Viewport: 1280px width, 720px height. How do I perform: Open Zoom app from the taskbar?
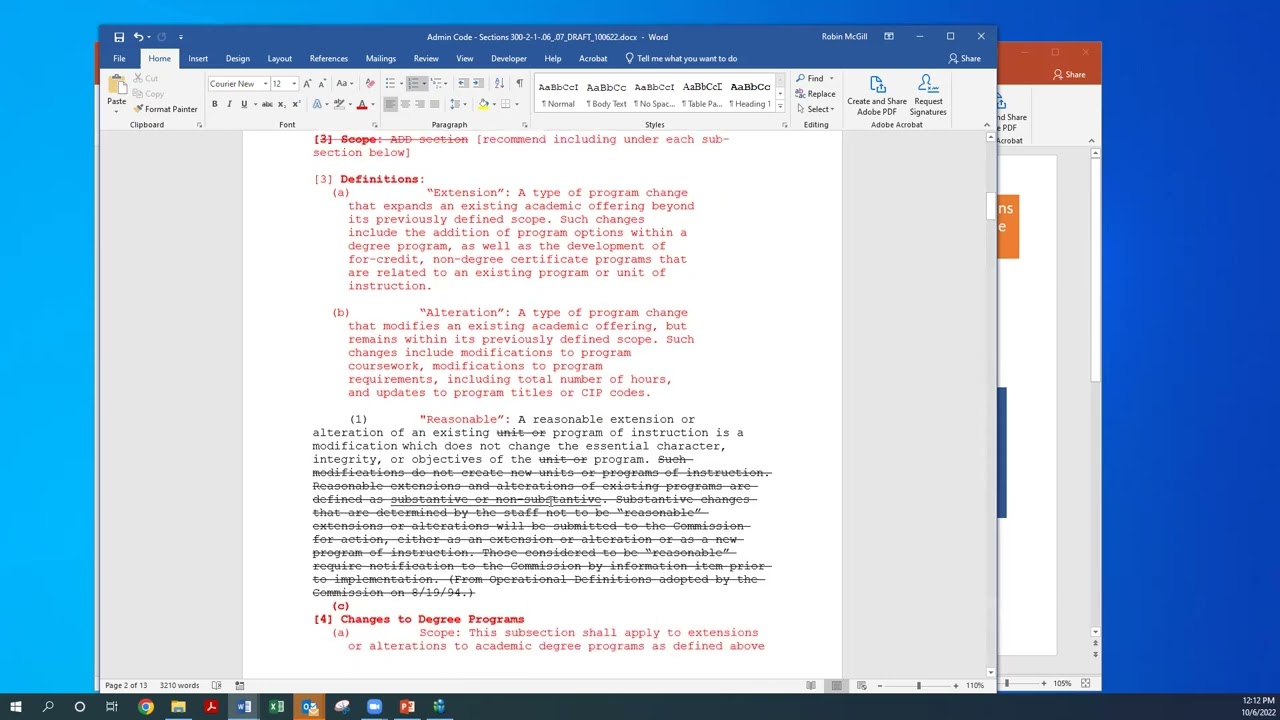point(374,707)
